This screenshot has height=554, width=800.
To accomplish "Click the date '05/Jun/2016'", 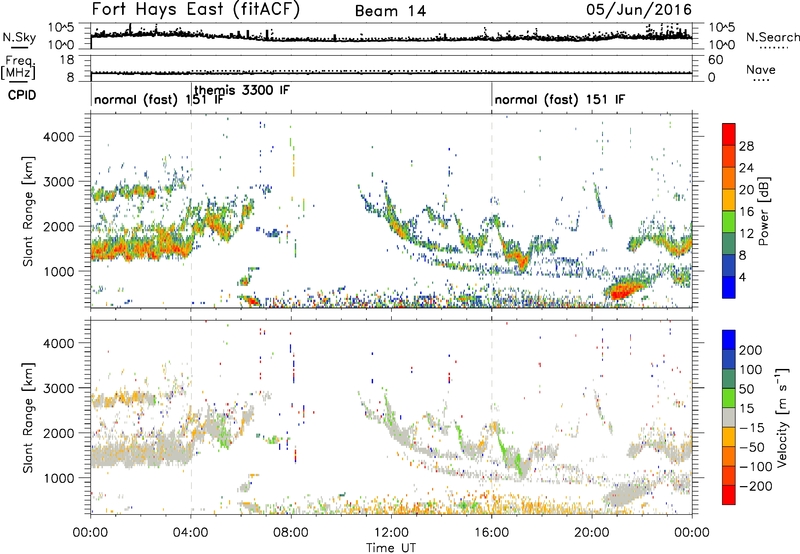I will pos(639,10).
